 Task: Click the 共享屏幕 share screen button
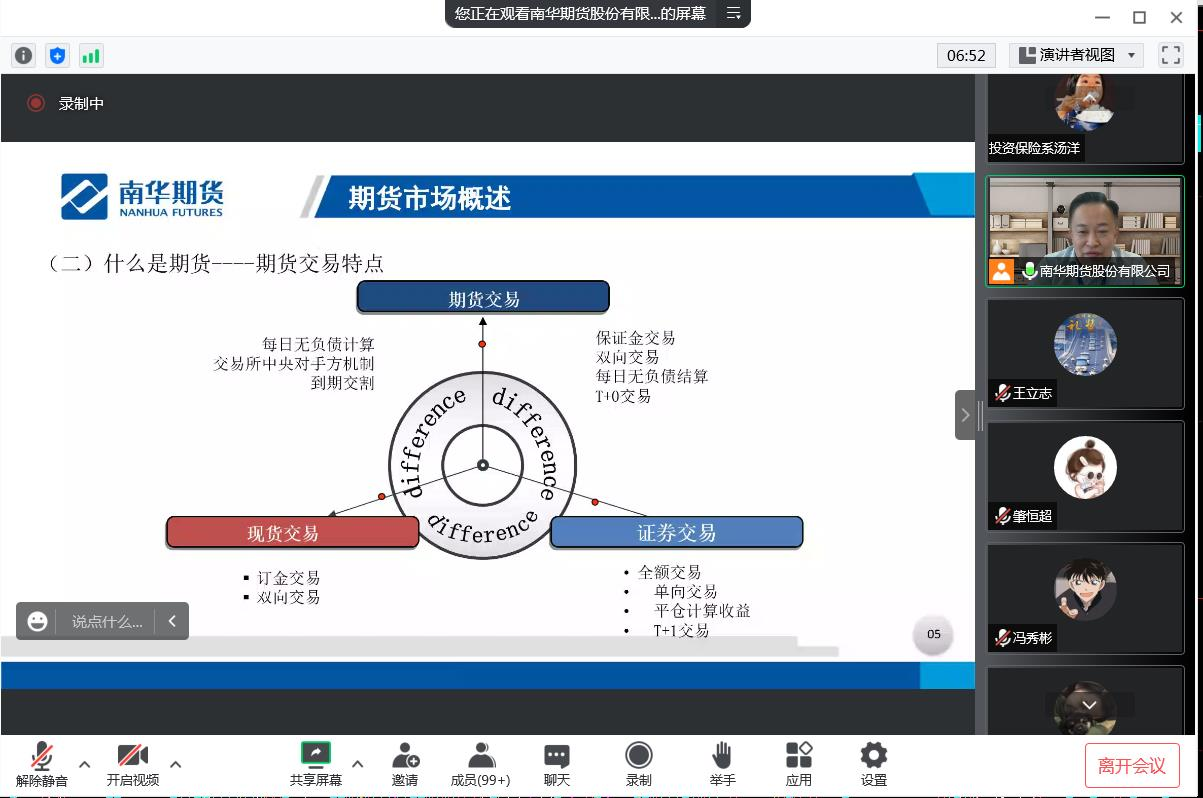pos(316,764)
